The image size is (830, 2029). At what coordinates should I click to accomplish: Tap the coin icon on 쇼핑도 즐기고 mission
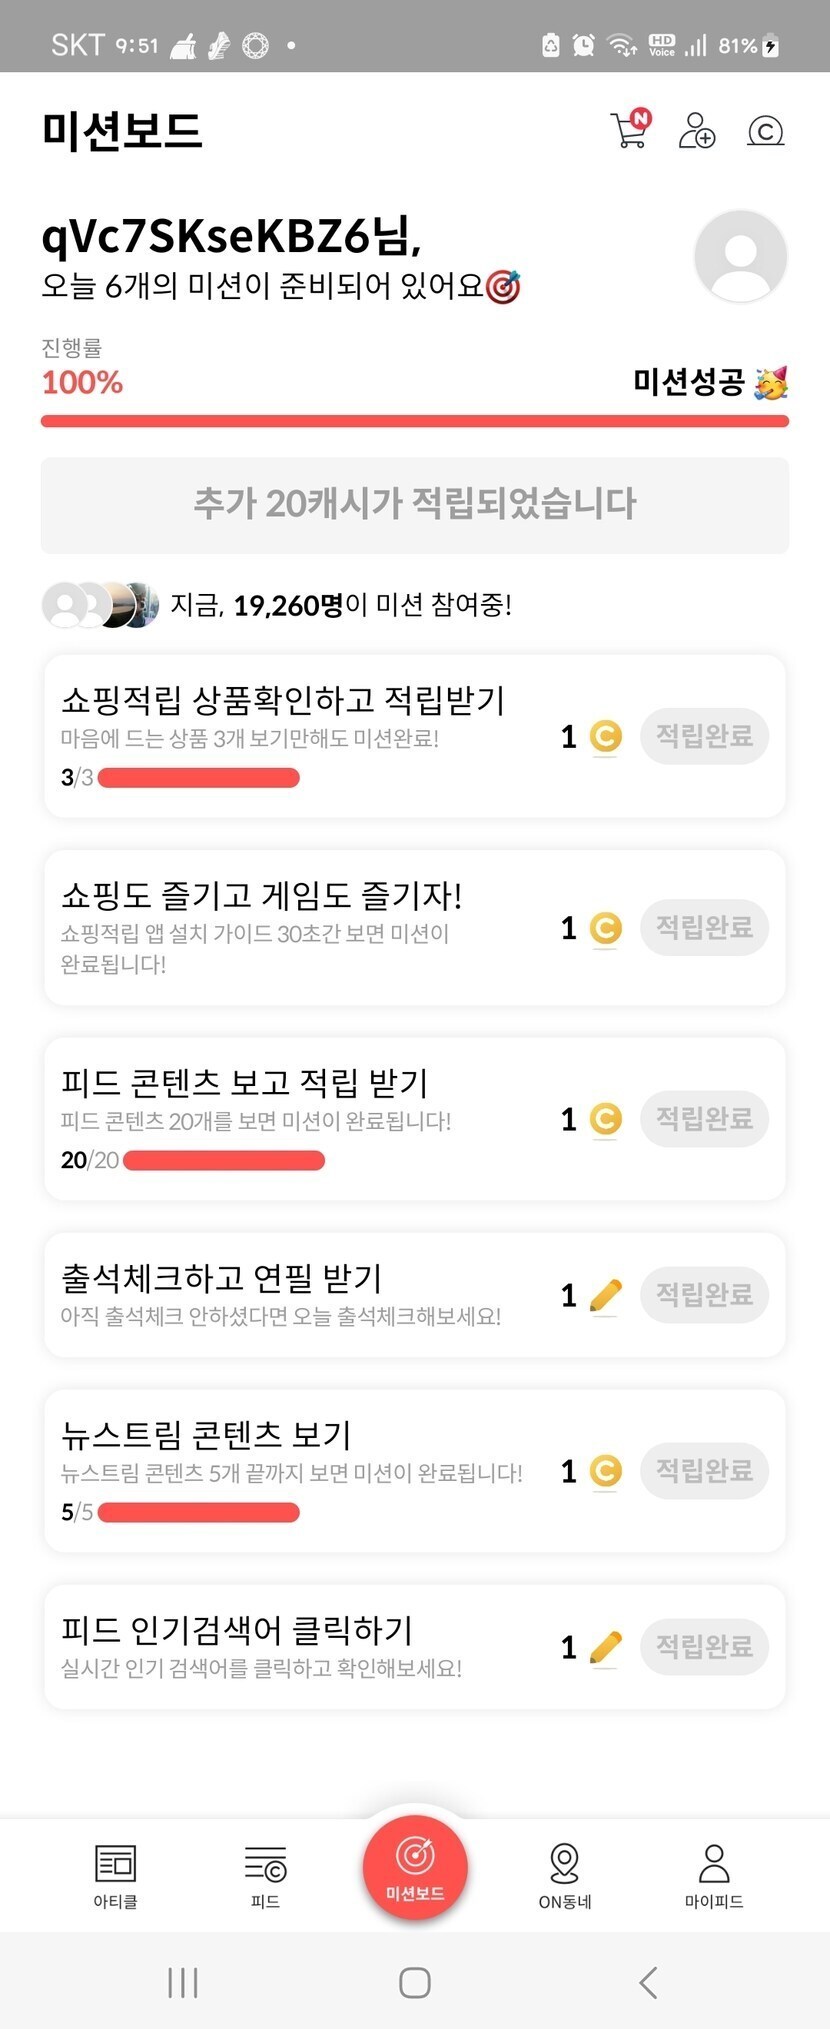tap(605, 929)
